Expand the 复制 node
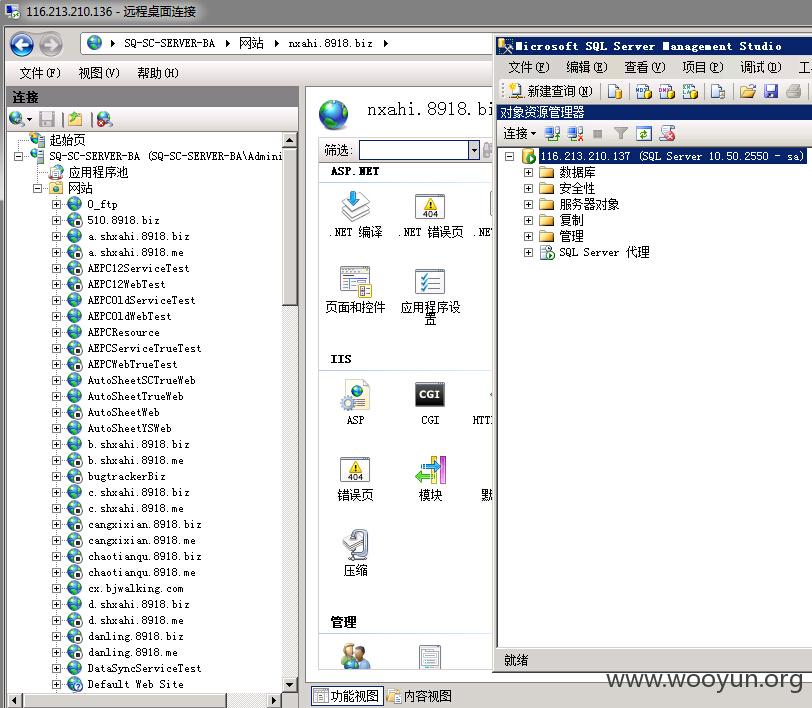The height and width of the screenshot is (708, 812). 528,220
